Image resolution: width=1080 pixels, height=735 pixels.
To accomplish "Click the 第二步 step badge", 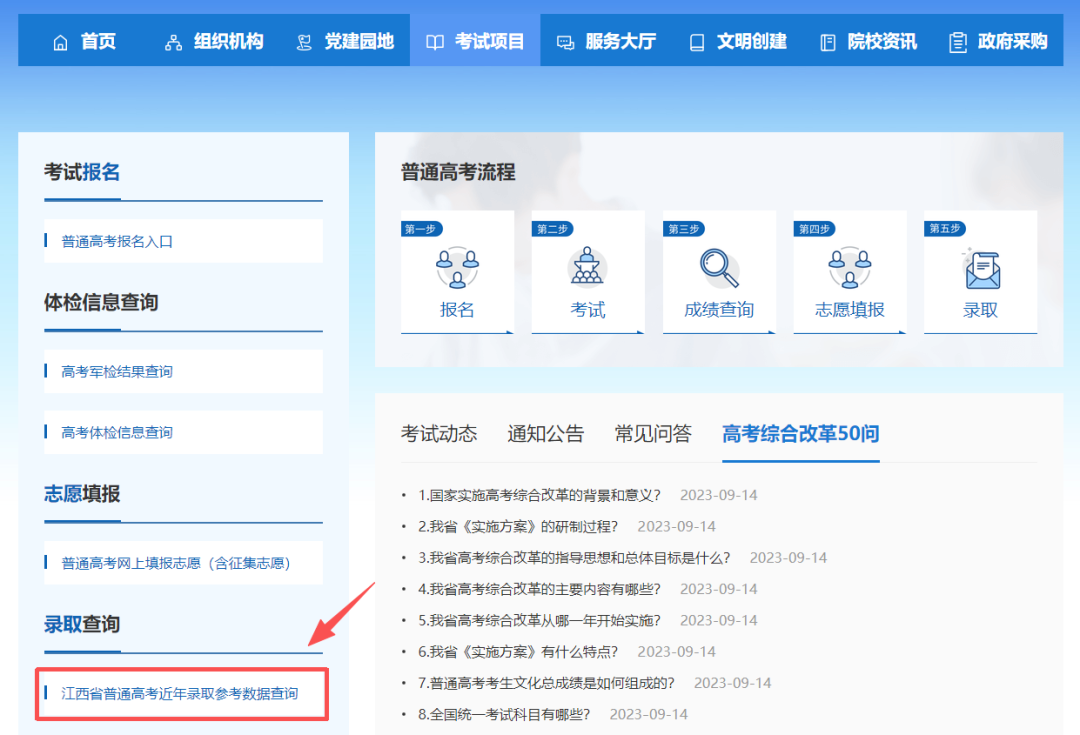I will click(552, 229).
